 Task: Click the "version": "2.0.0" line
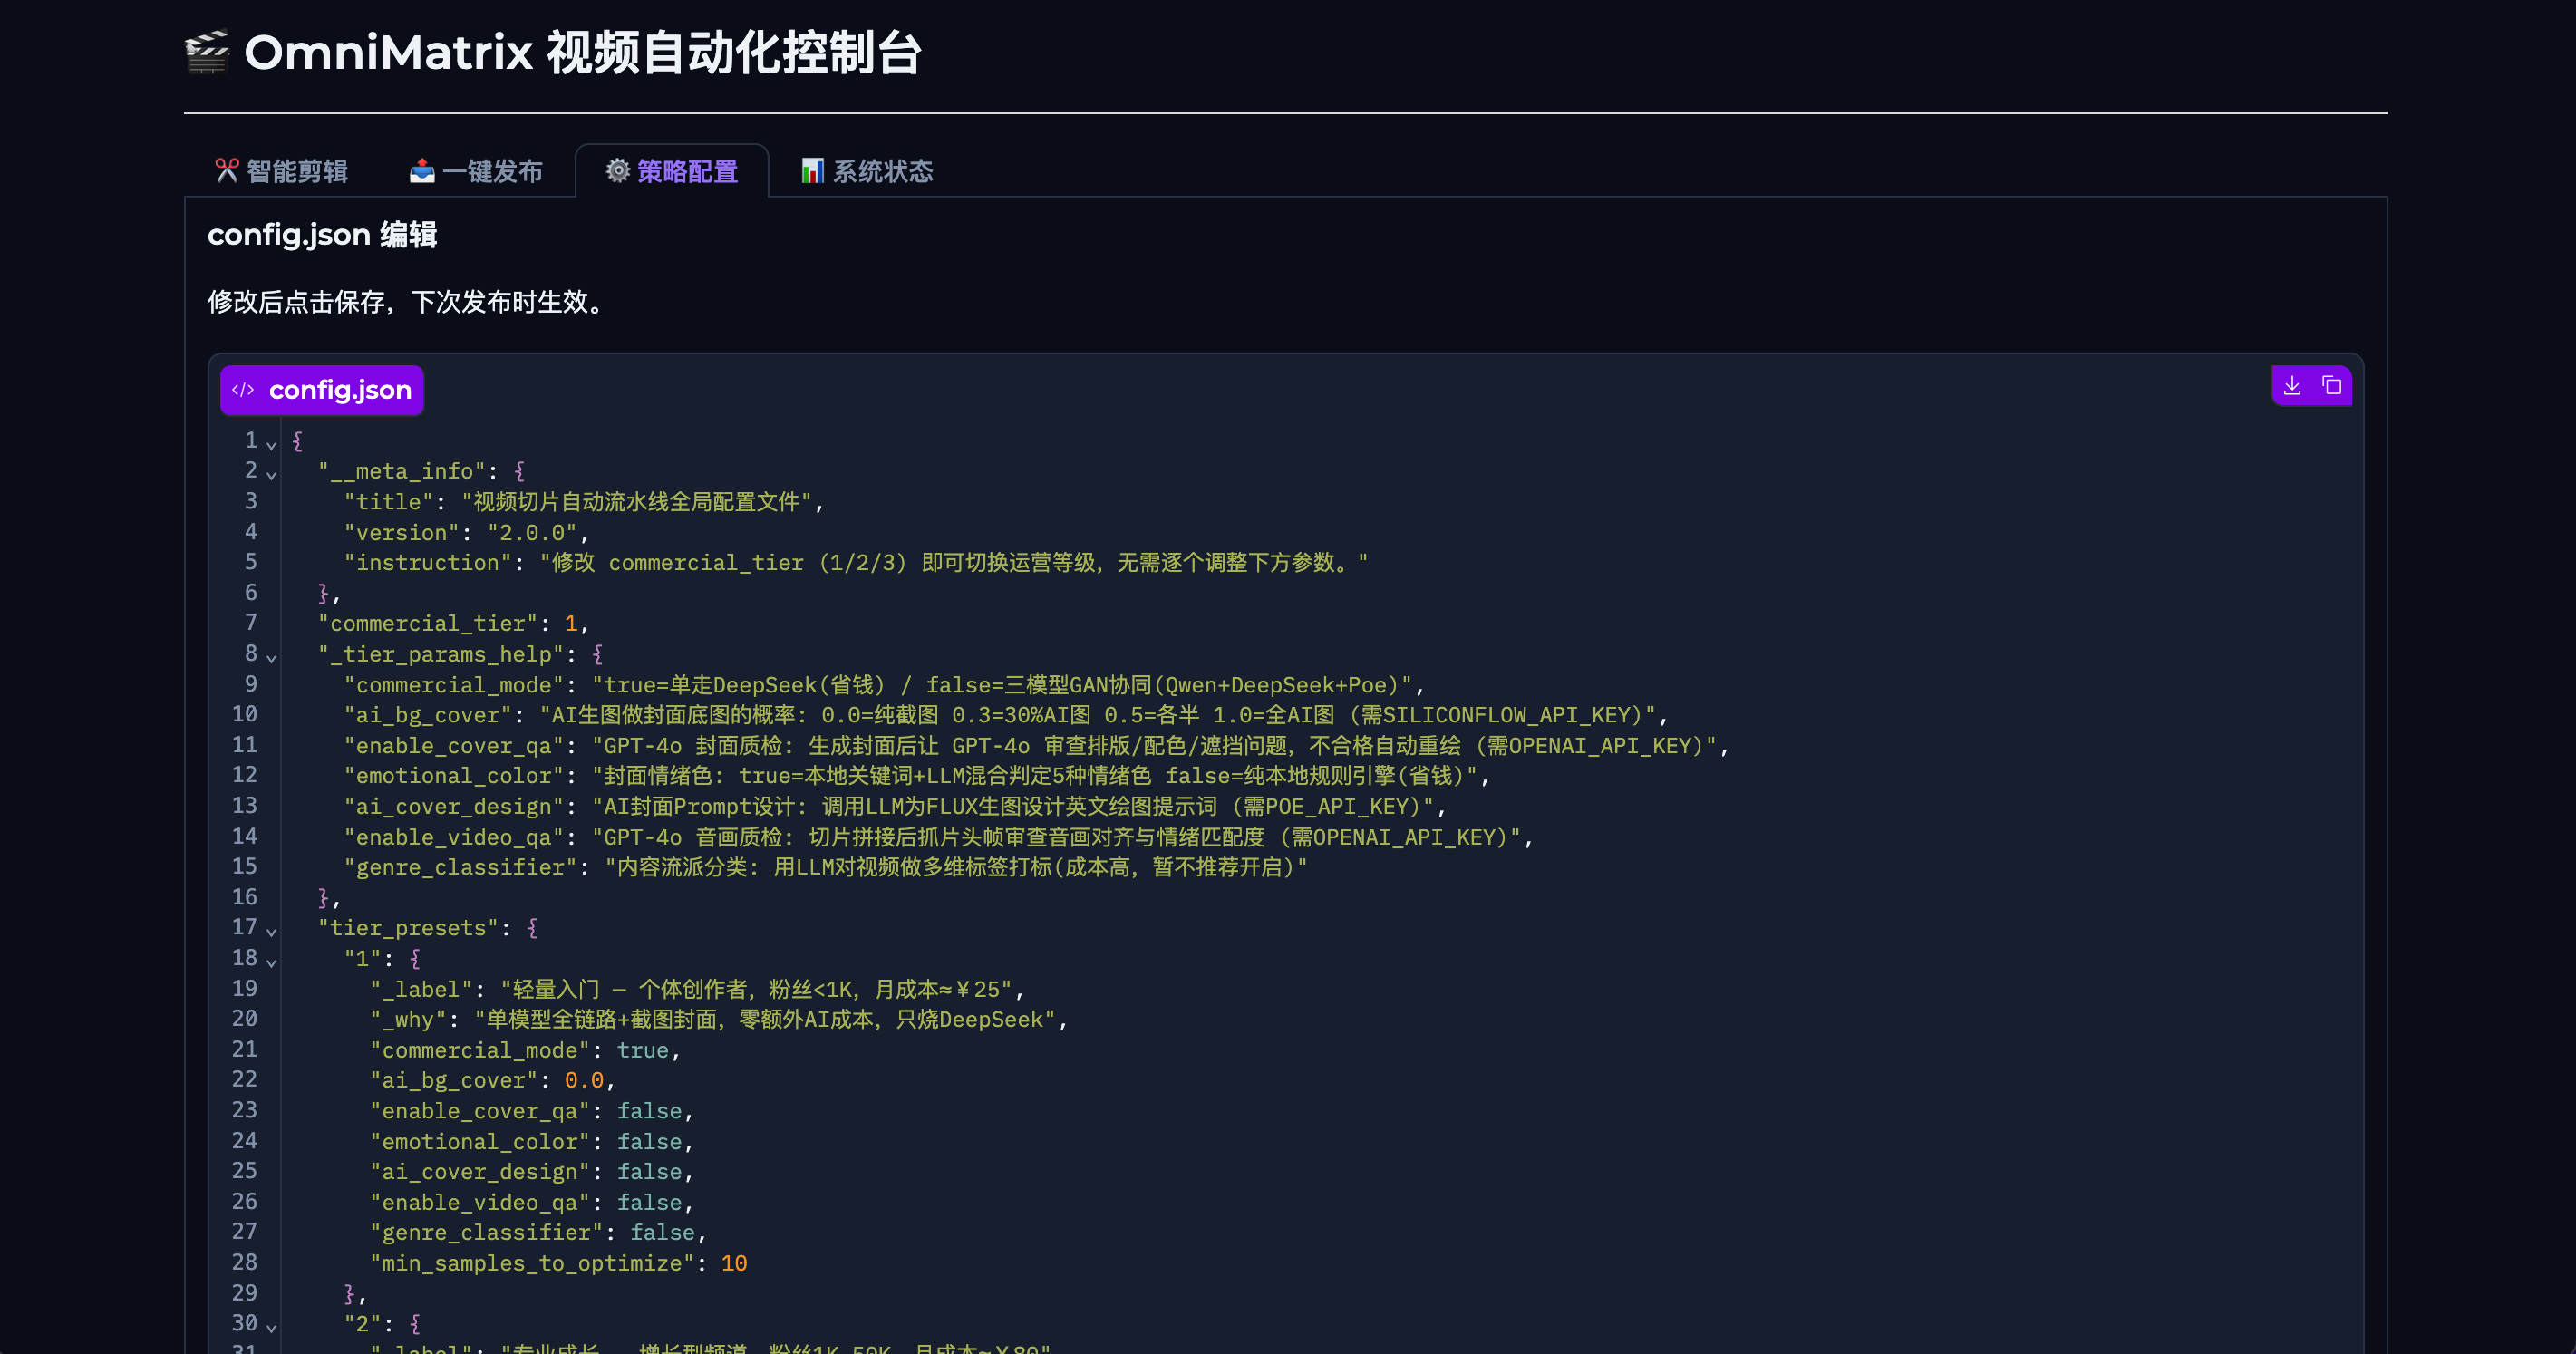(x=467, y=533)
